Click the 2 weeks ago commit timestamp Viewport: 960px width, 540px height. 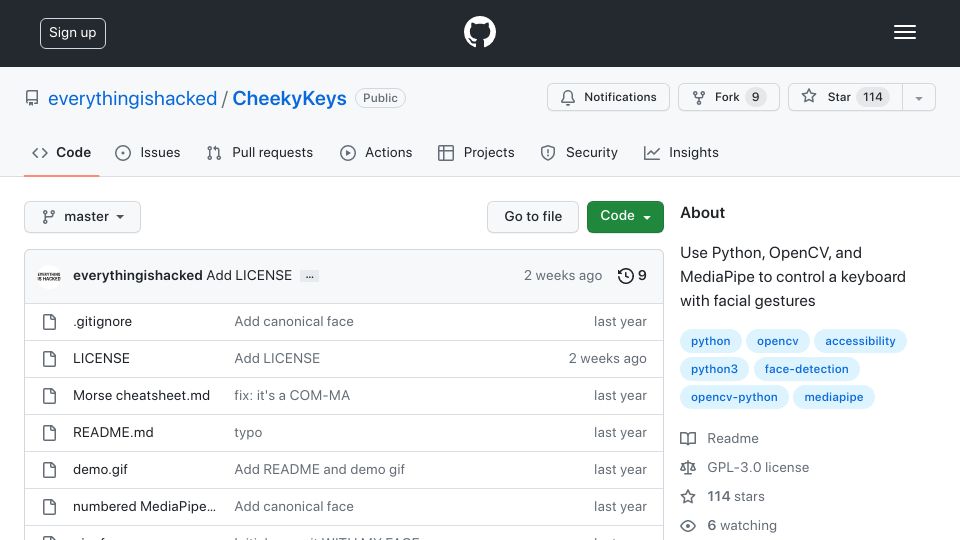pos(563,276)
